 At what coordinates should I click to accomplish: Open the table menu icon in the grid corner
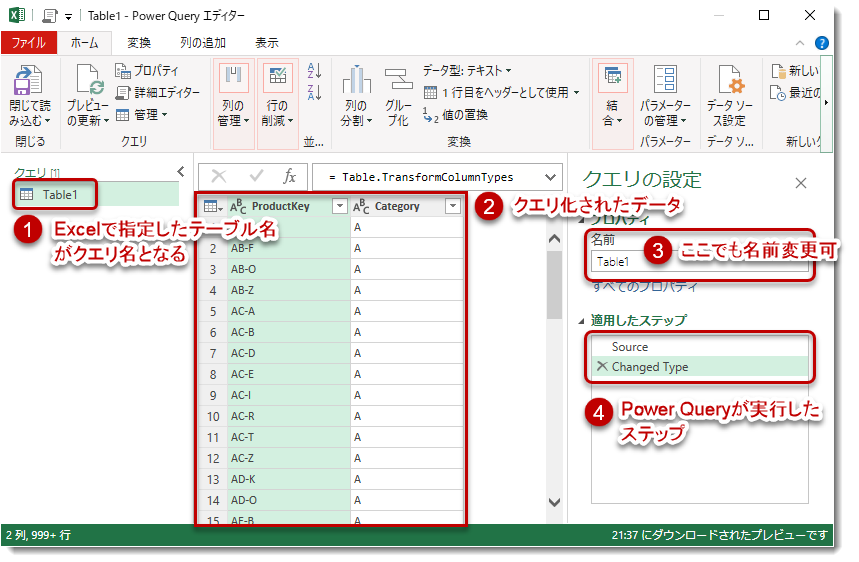point(213,207)
